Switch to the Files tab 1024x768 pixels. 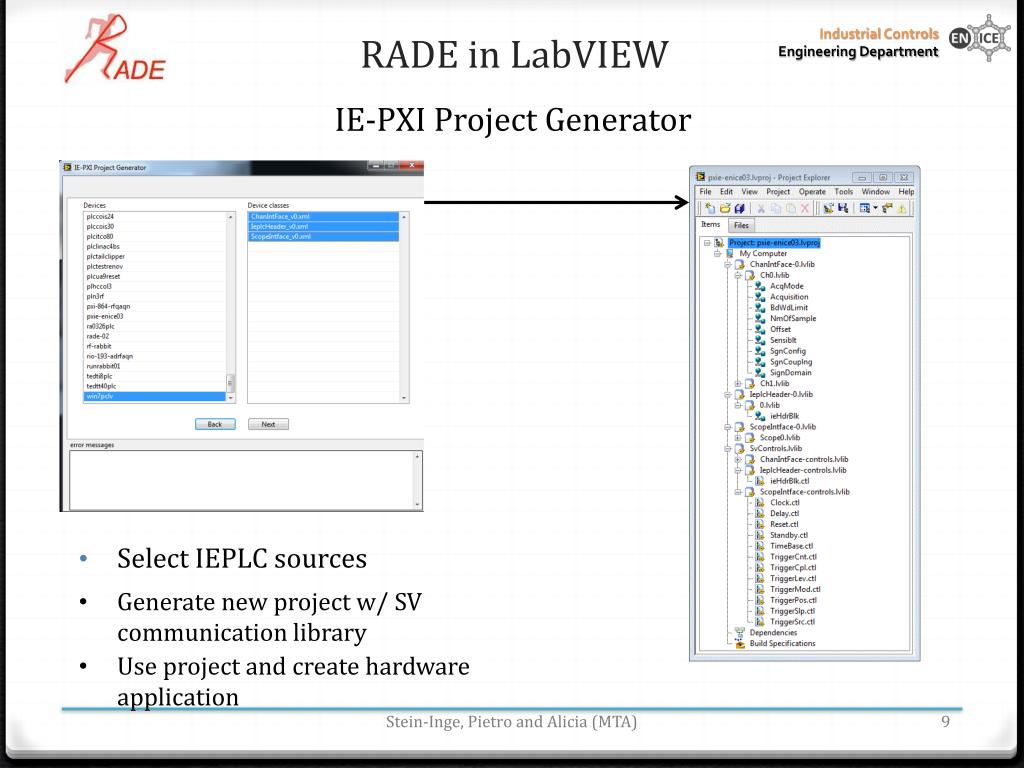tap(741, 225)
